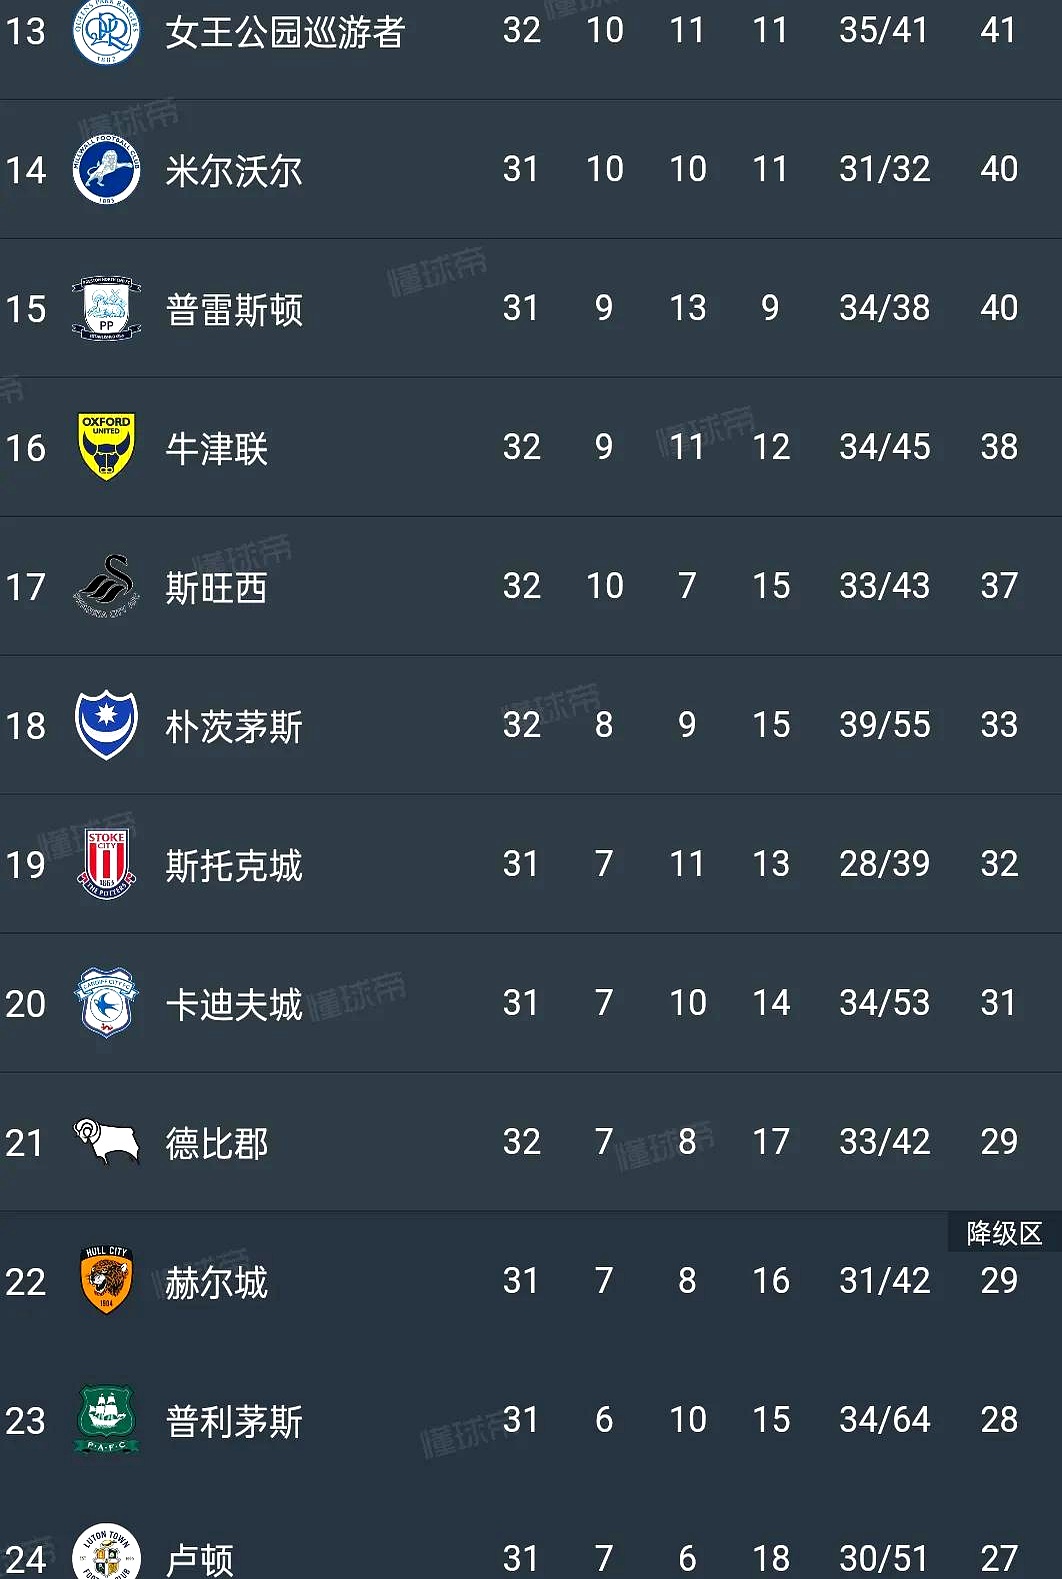This screenshot has height=1579, width=1062.
Task: Open team page for 米尔沃尔
Action: click(234, 171)
